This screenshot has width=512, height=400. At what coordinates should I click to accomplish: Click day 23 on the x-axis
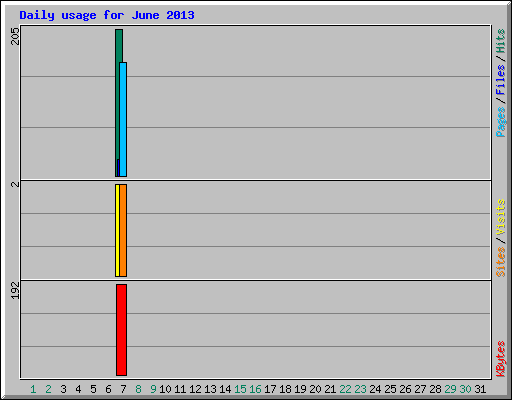pyautogui.click(x=360, y=389)
